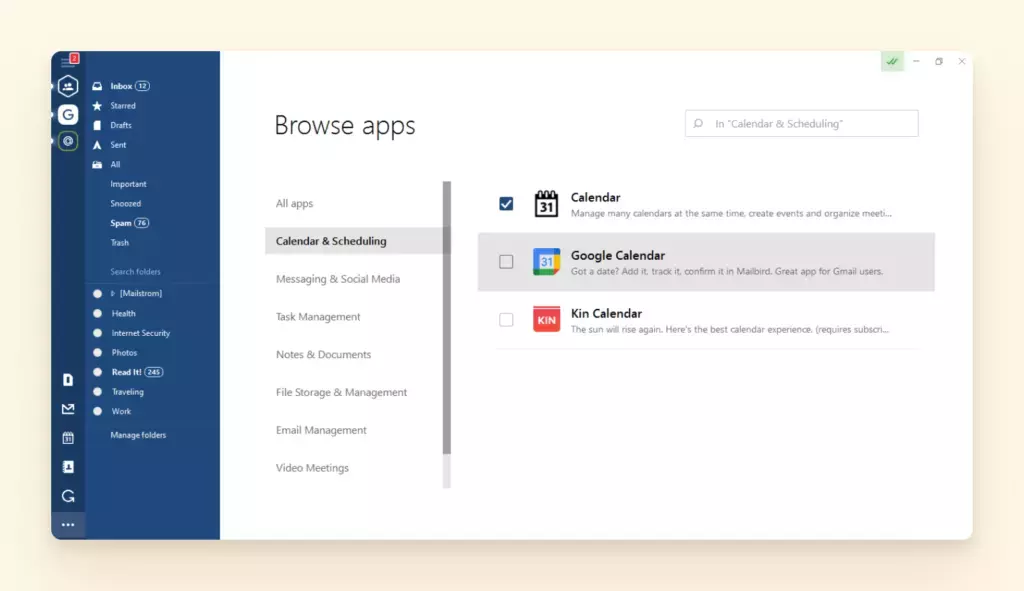
Task: Select the Messaging & Social Media category
Action: pyautogui.click(x=338, y=279)
